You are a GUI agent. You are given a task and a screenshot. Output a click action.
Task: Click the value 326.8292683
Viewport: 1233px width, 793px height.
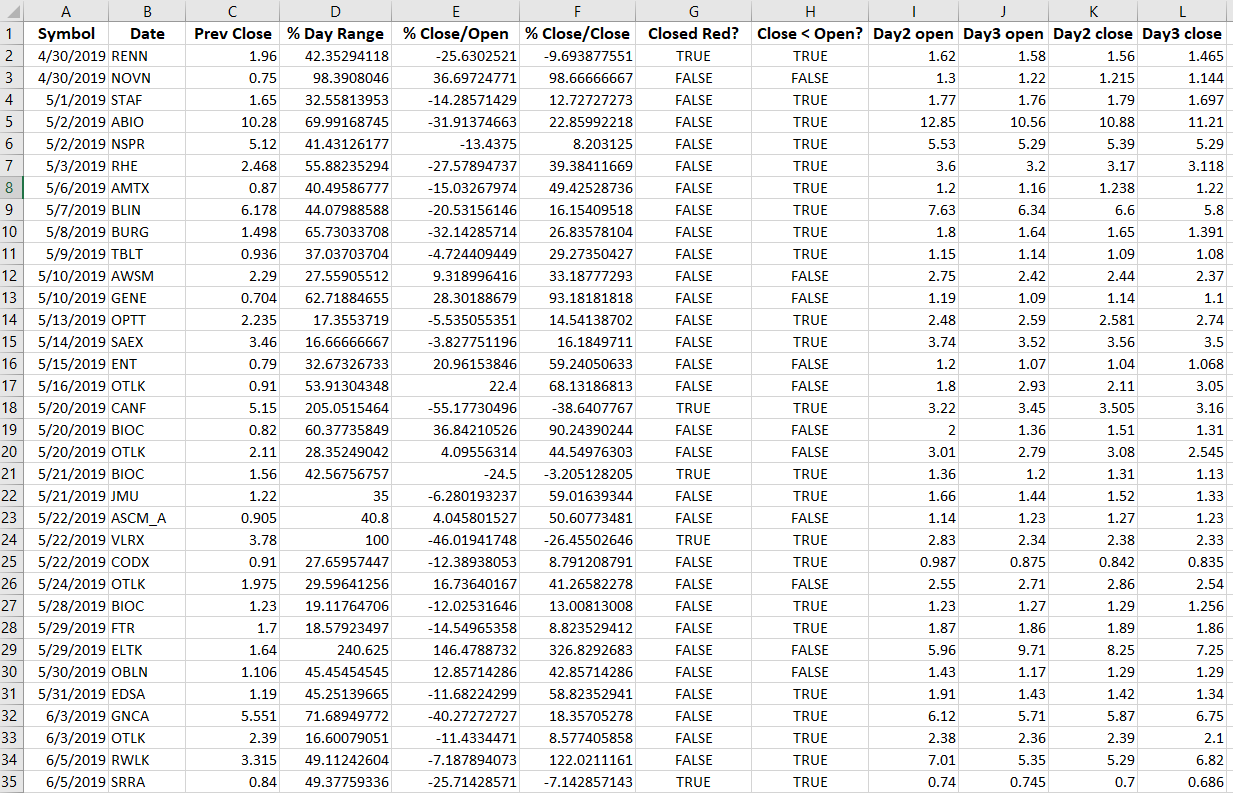point(578,650)
